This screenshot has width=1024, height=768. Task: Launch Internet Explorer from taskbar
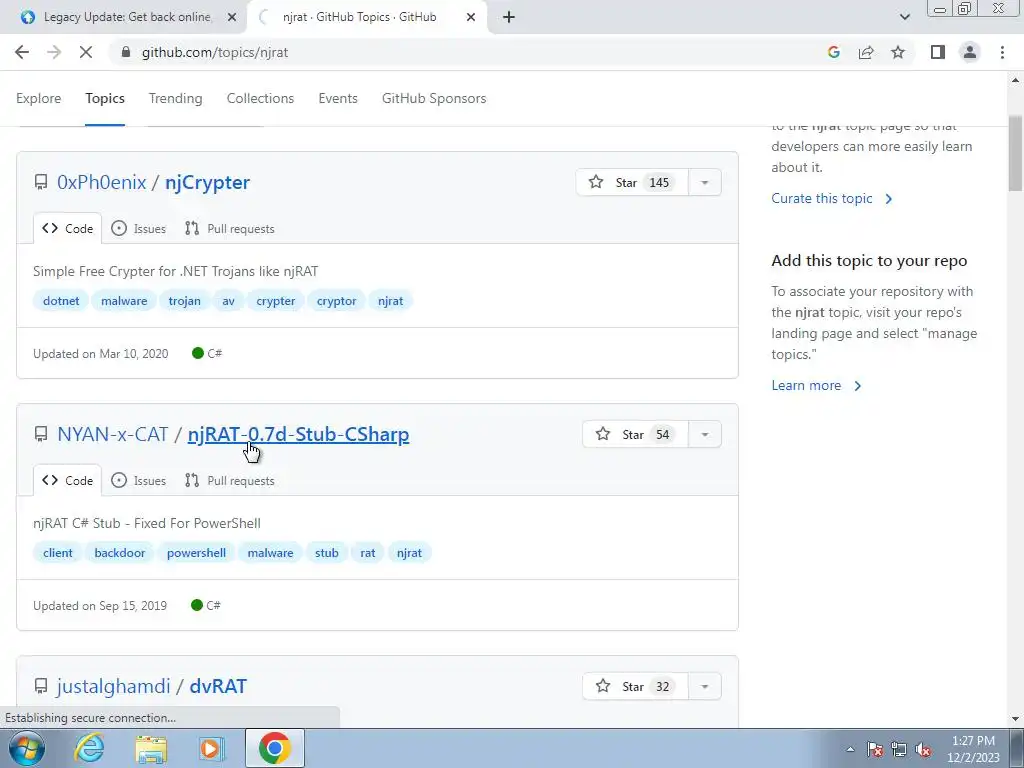(89, 748)
